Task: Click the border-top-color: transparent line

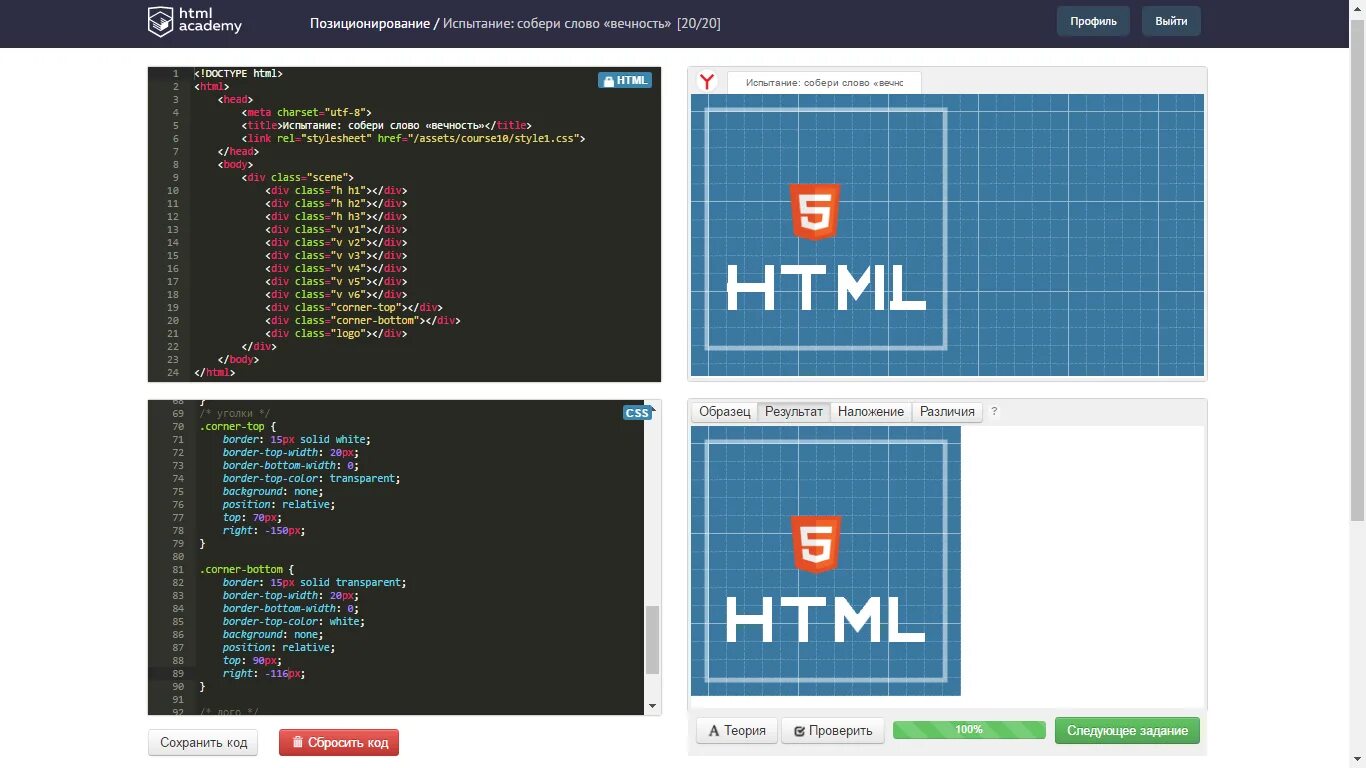Action: point(311,478)
